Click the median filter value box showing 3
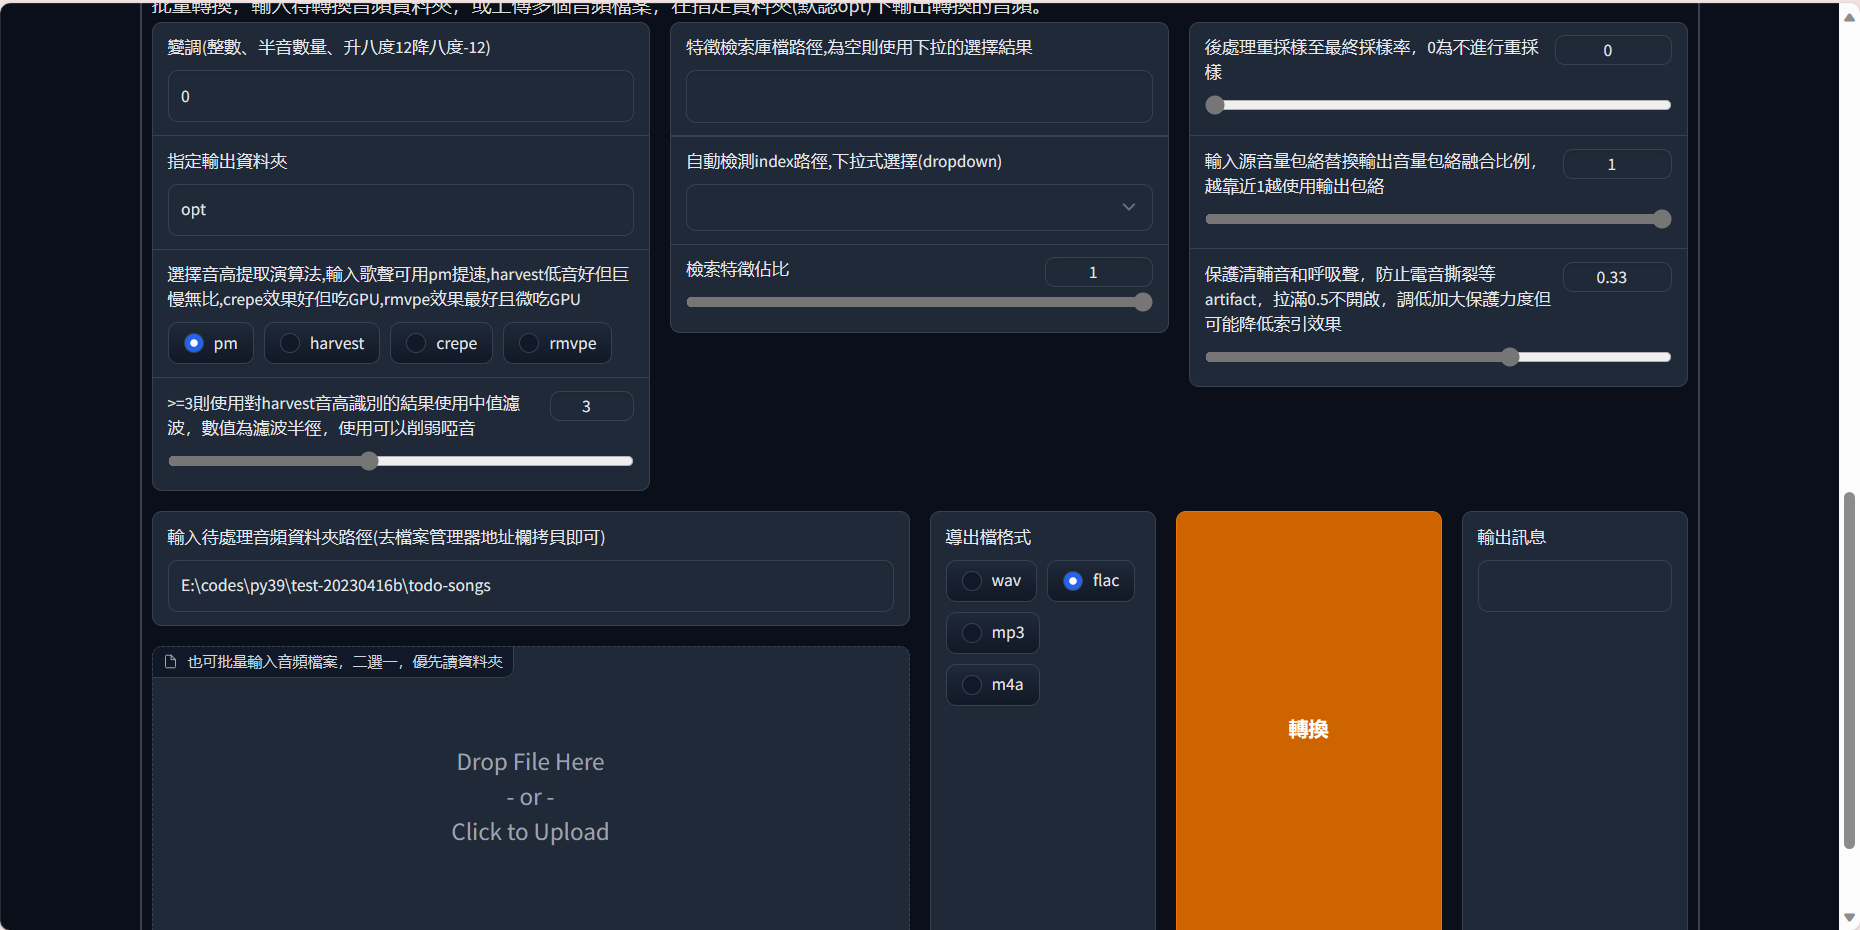 [x=592, y=406]
